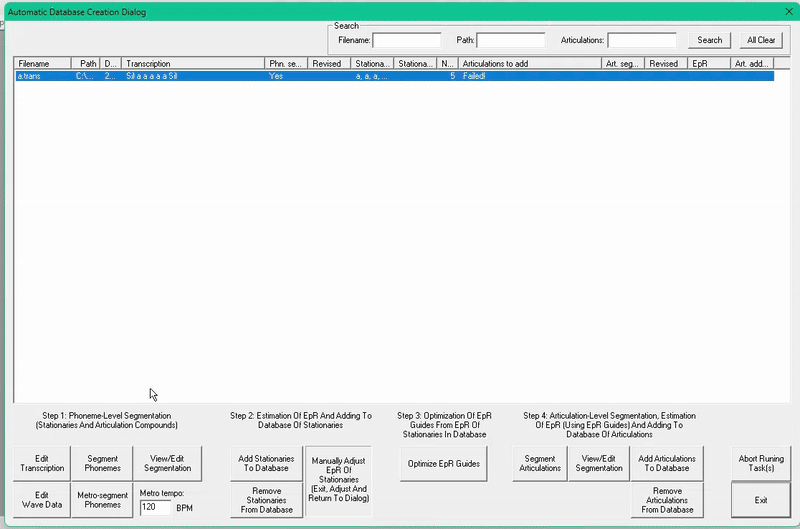Click Manually Adjust EpR Of Stationaries
800x529 pixels.
tap(338, 481)
